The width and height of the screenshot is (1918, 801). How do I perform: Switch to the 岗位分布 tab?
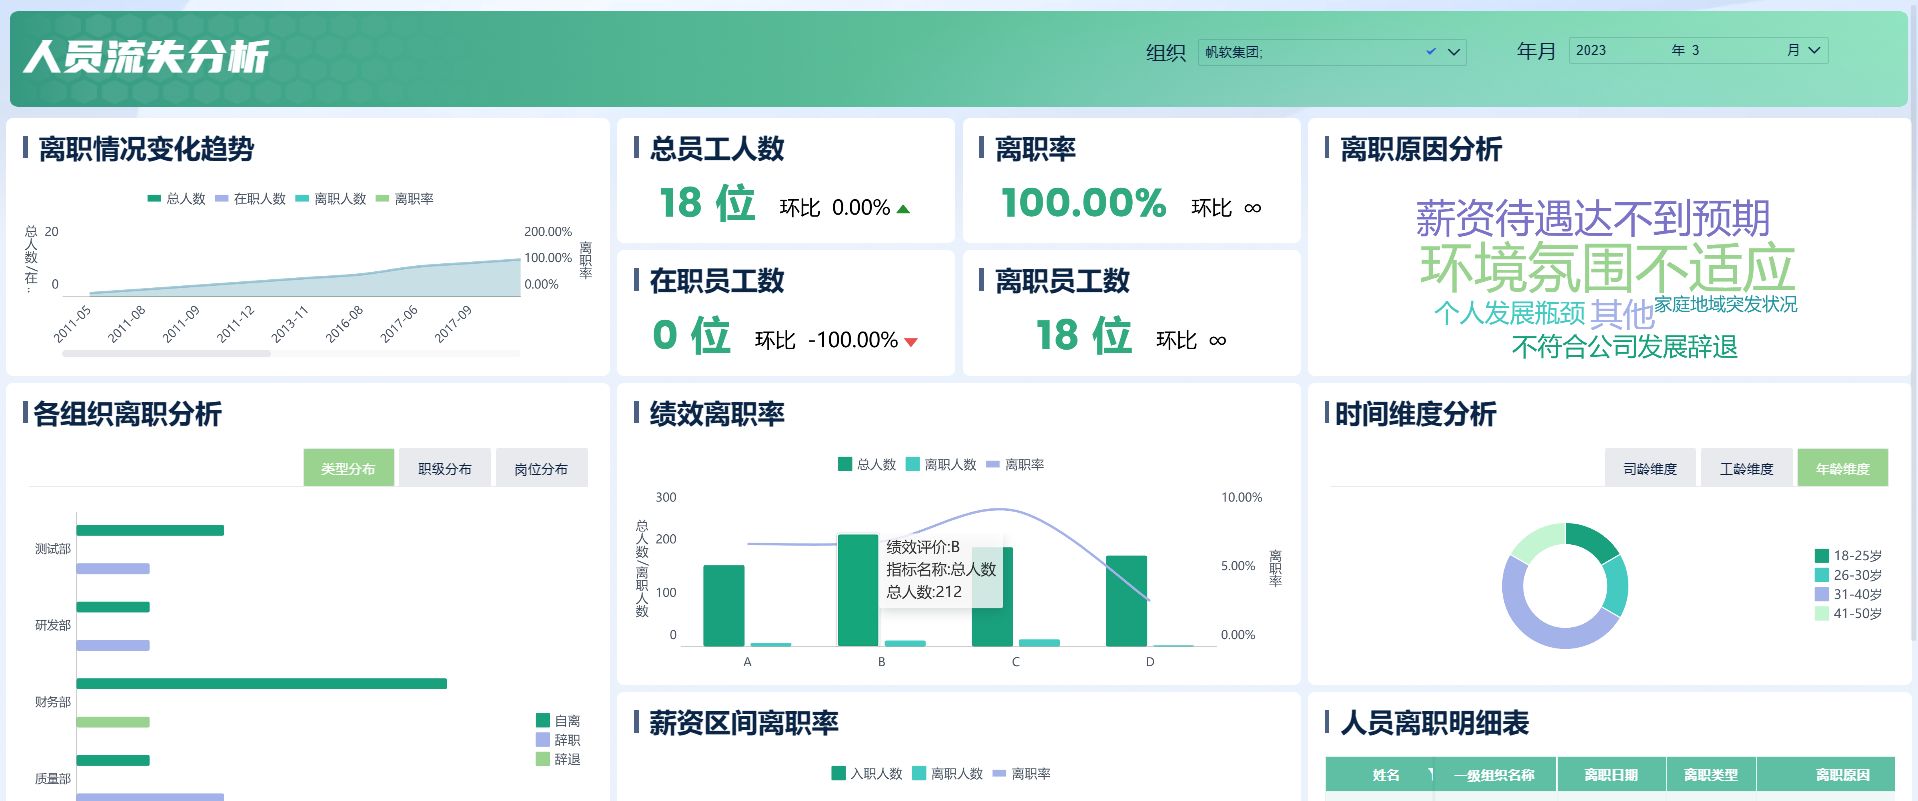[x=541, y=468]
